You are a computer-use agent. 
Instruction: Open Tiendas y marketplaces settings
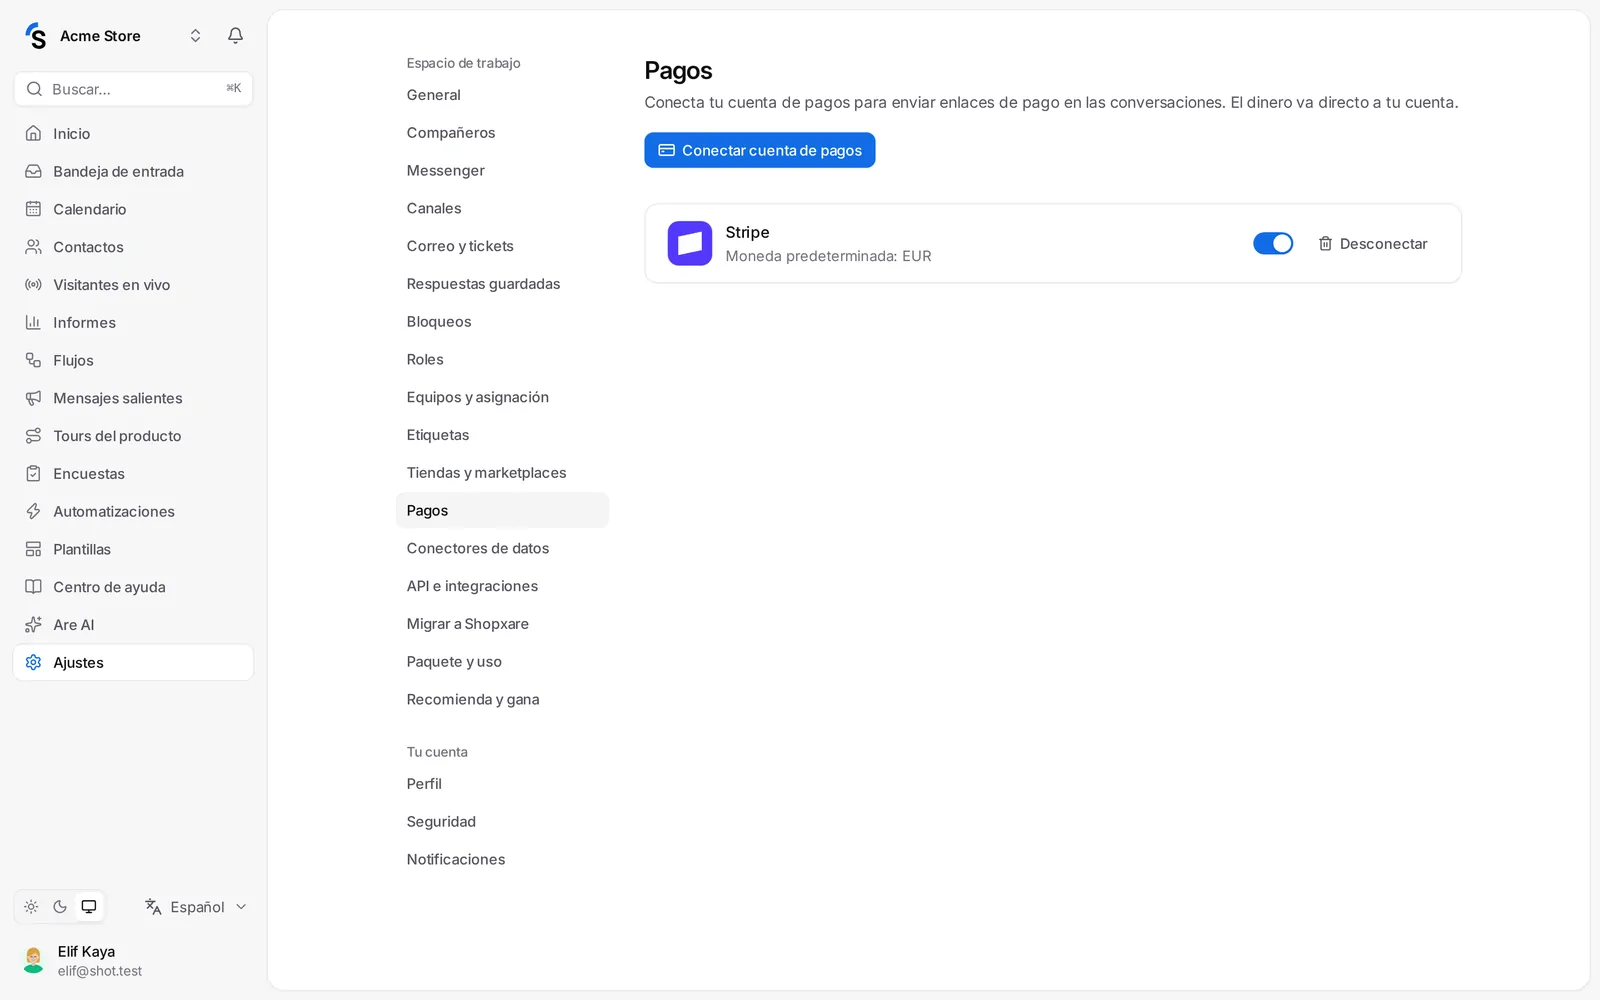tap(502, 473)
